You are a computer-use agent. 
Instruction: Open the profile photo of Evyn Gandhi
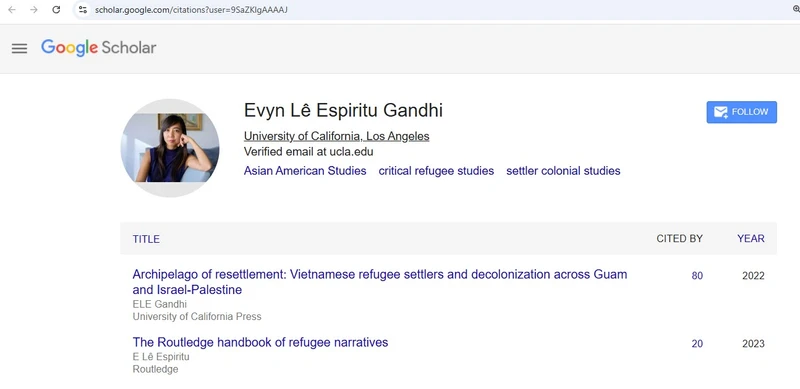(170, 148)
